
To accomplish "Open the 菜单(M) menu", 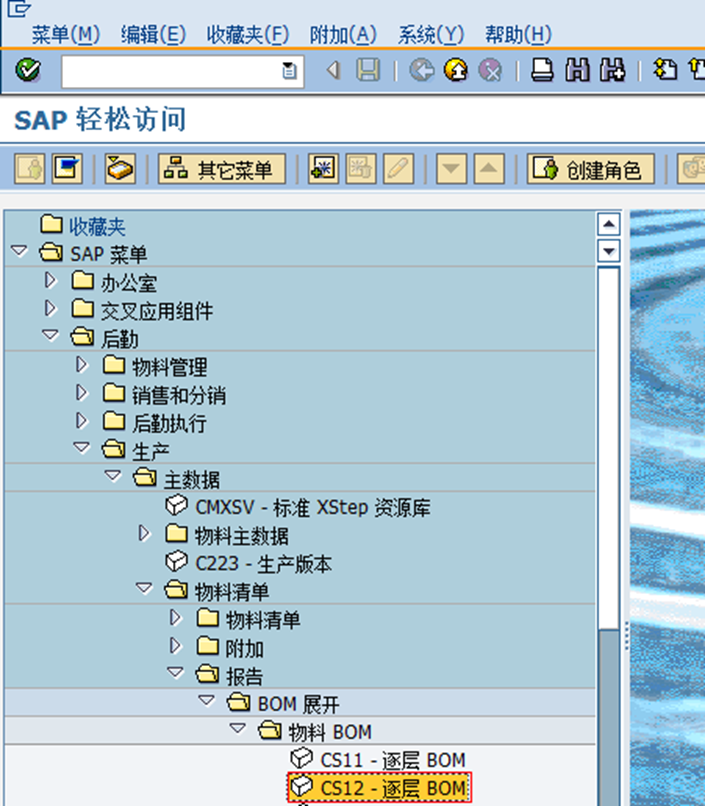I will [x=66, y=35].
